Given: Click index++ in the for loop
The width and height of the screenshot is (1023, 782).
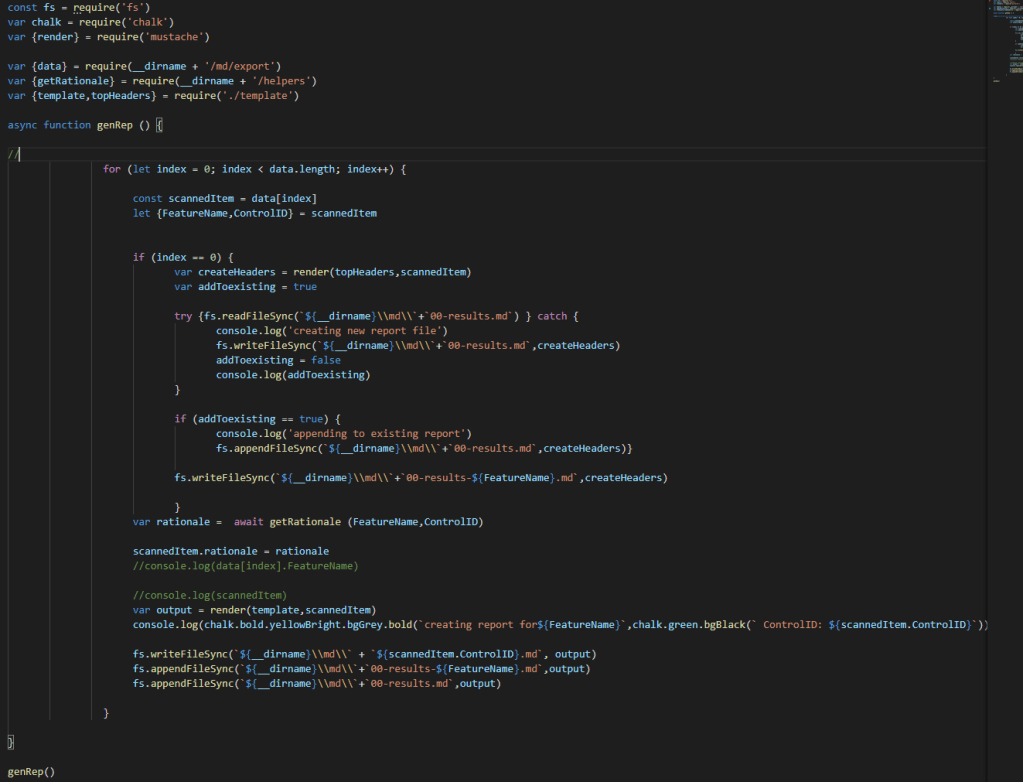Looking at the screenshot, I should (370, 169).
